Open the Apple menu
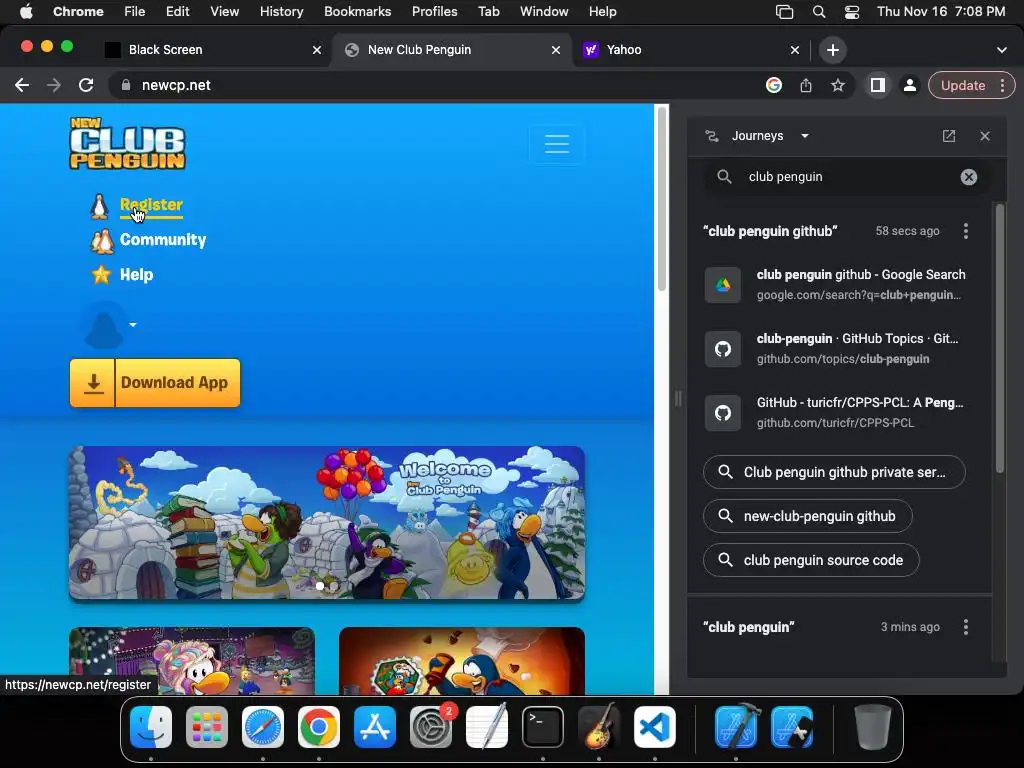The height and width of the screenshot is (768, 1024). 26,11
